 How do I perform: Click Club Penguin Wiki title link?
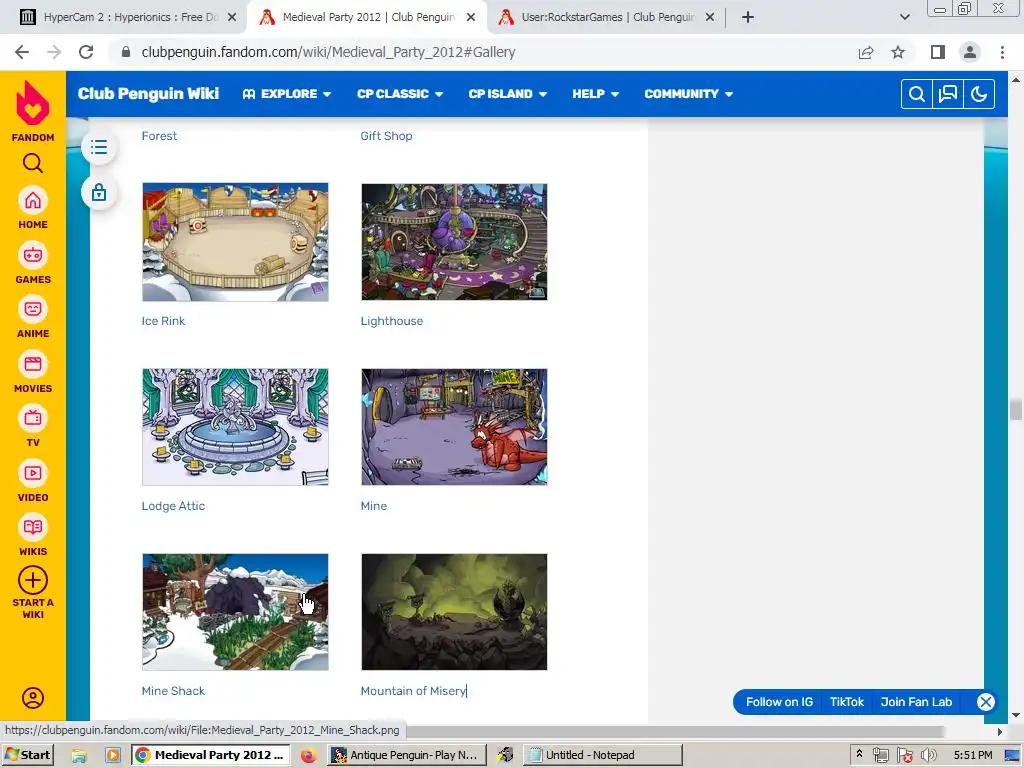[x=148, y=94]
